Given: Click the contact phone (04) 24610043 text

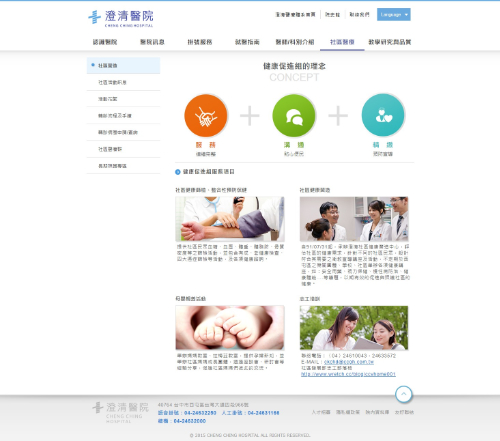Looking at the screenshot, I should 348,356.
